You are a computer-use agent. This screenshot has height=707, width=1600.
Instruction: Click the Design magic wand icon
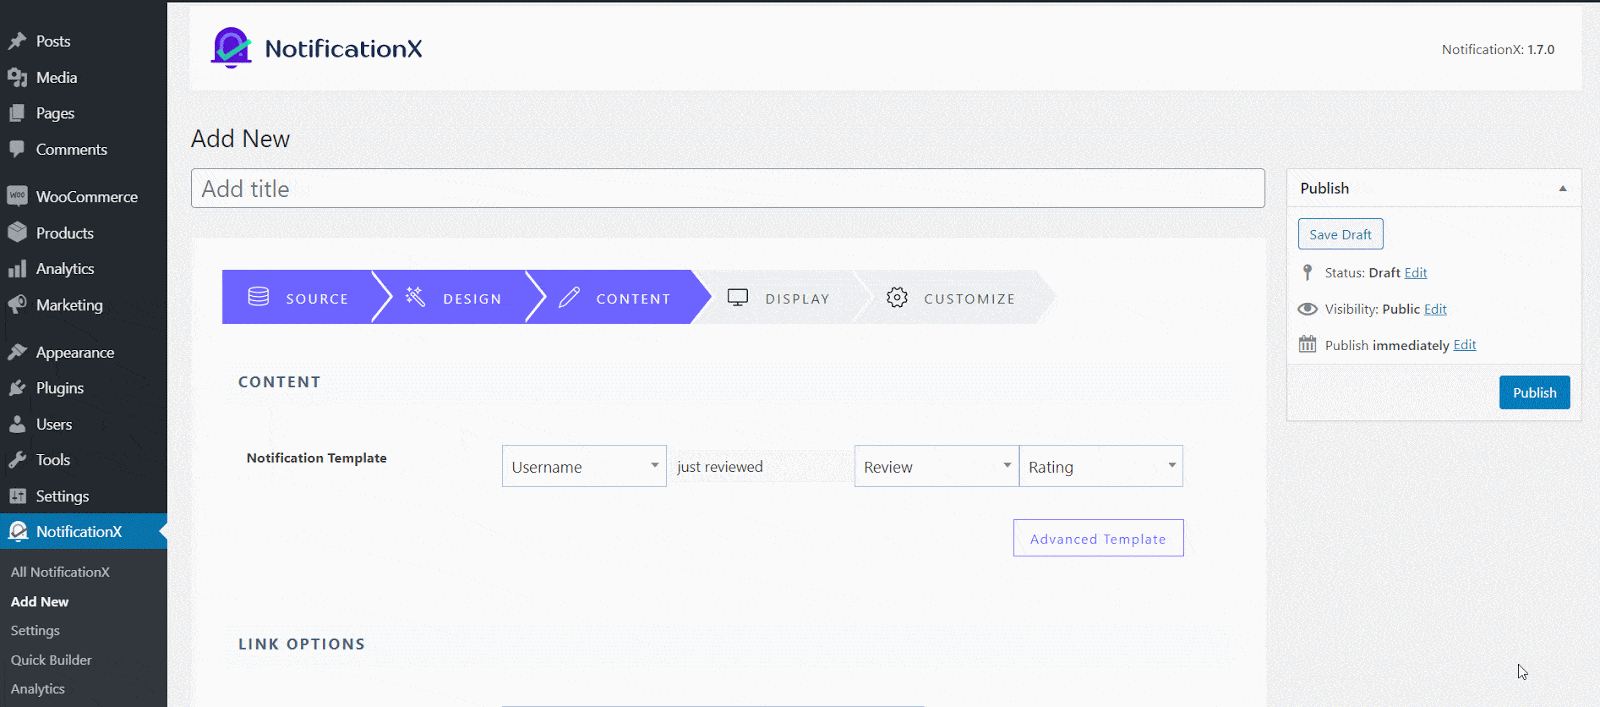point(415,297)
